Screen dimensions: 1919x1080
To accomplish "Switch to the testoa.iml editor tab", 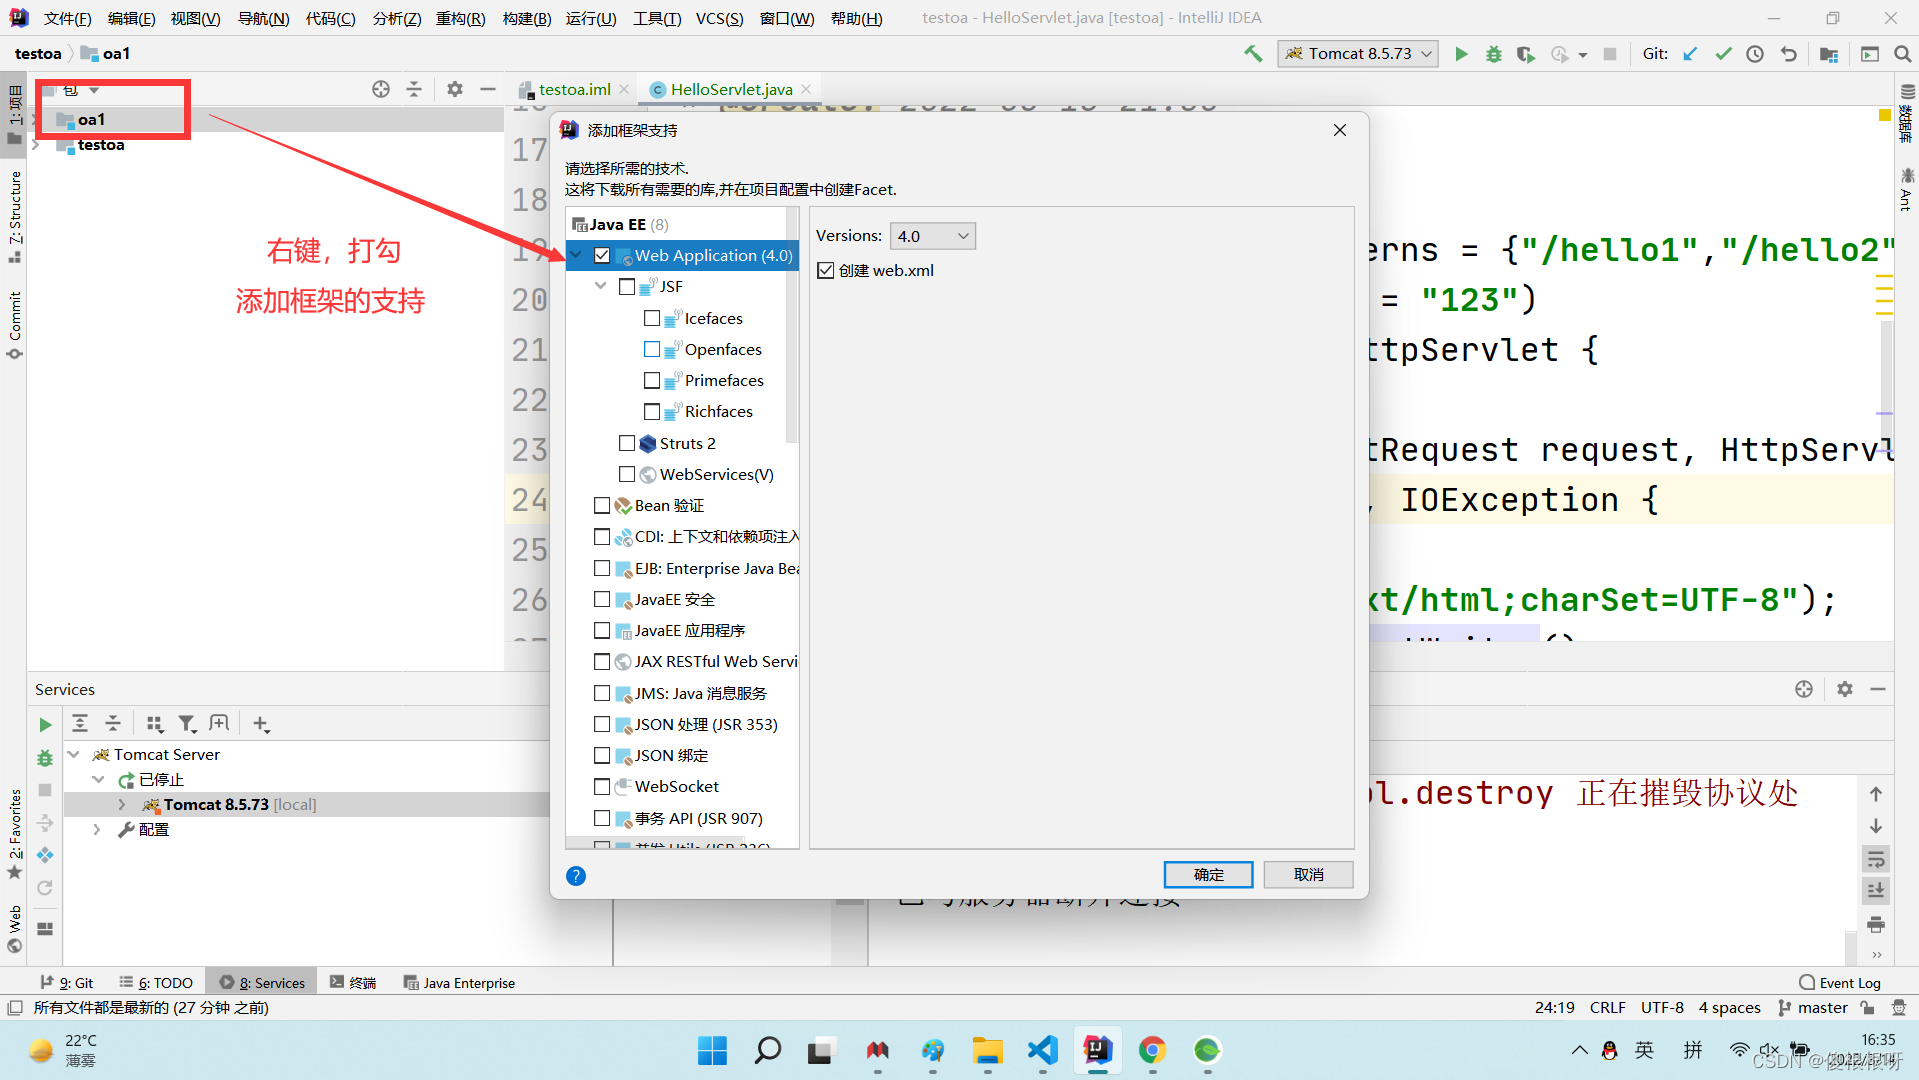I will click(x=574, y=89).
